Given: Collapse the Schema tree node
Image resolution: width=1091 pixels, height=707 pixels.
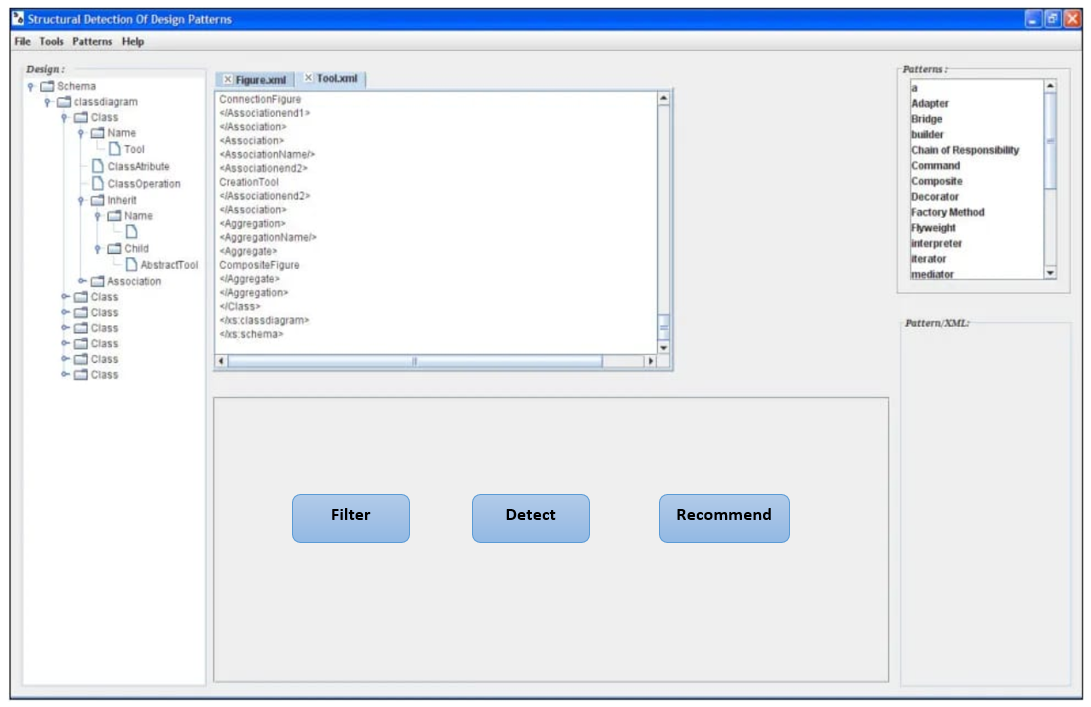Looking at the screenshot, I should pos(29,85).
